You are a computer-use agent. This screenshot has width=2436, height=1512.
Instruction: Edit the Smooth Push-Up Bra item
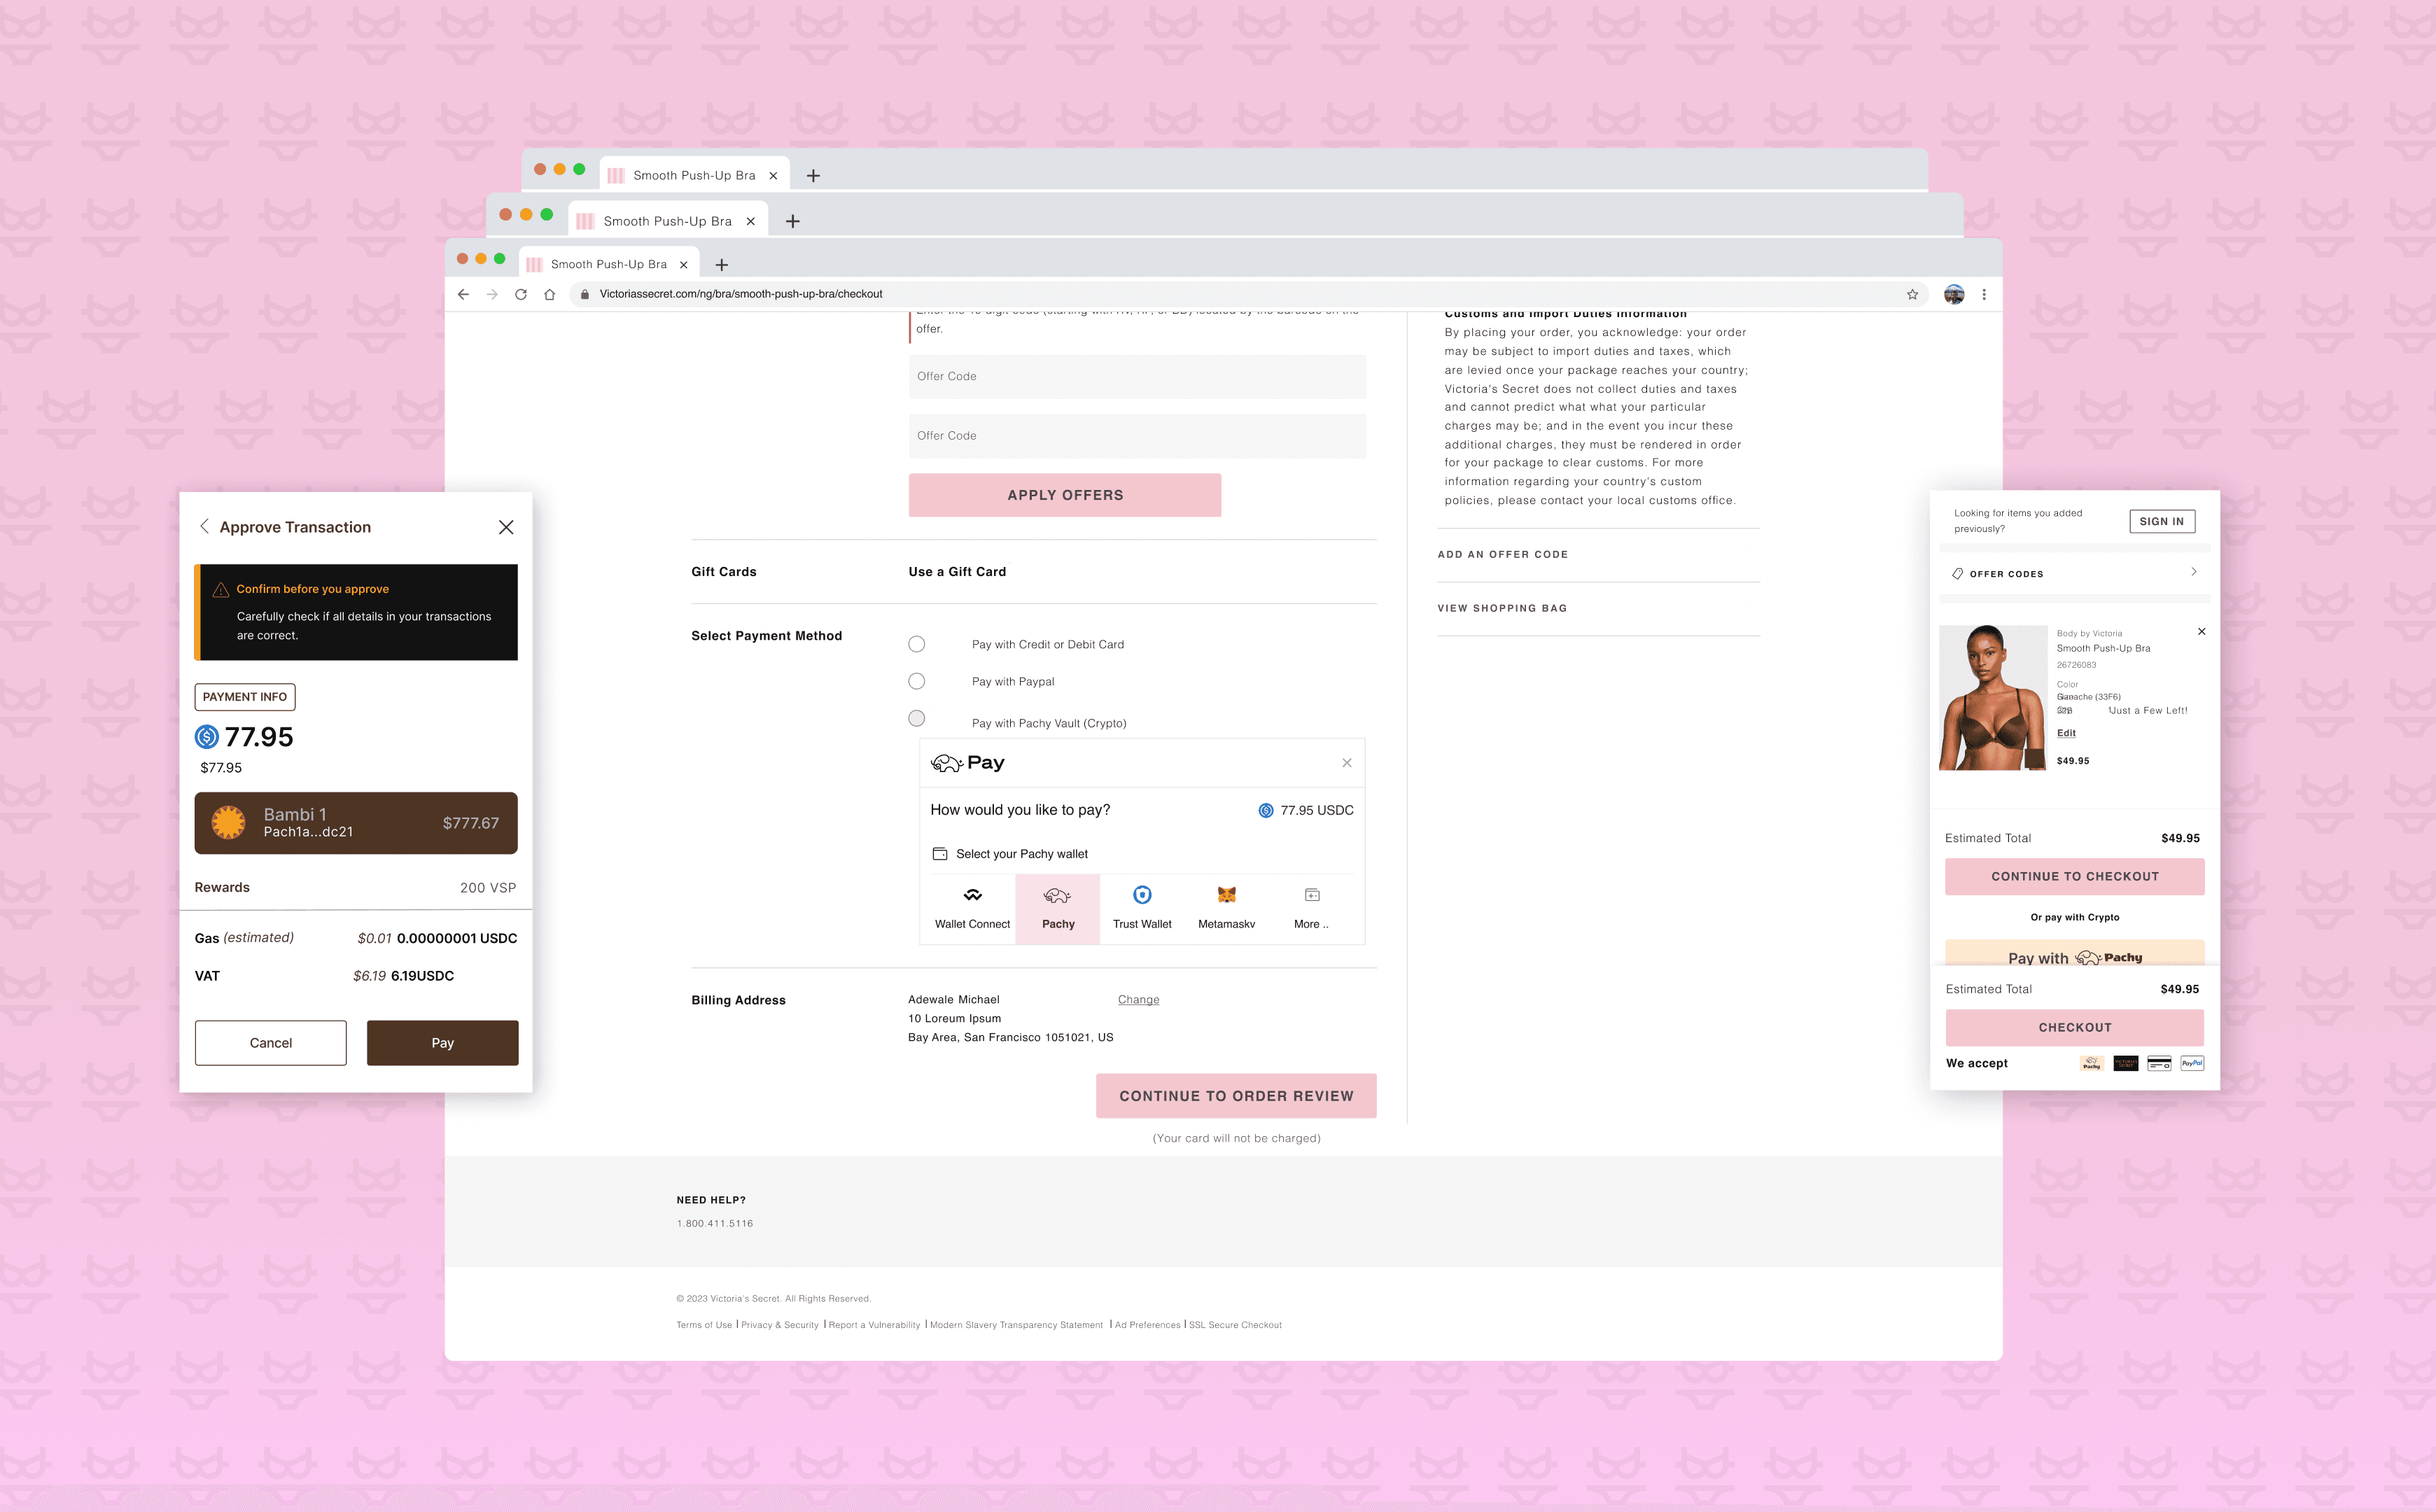[2066, 733]
